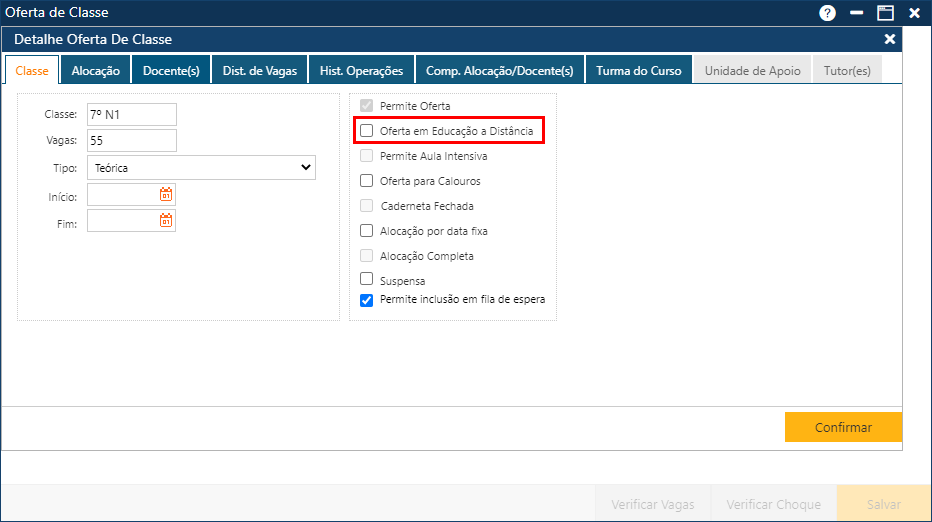Open the Fim date calendar picker
This screenshot has width=932, height=522.
[x=166, y=220]
